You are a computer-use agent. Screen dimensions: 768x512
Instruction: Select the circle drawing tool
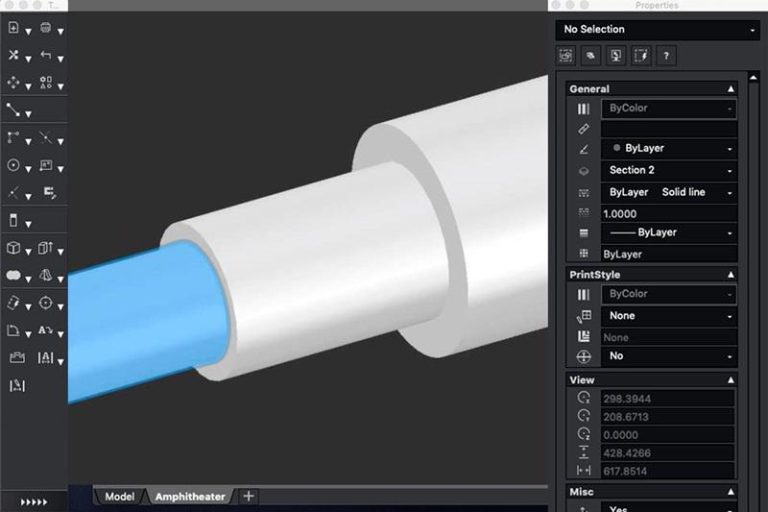point(13,165)
